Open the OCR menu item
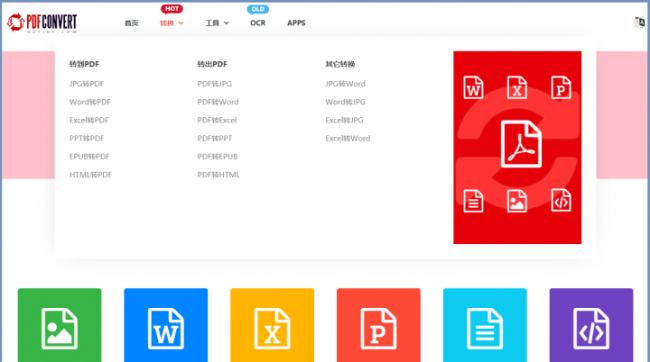The image size is (650, 362). [x=258, y=23]
